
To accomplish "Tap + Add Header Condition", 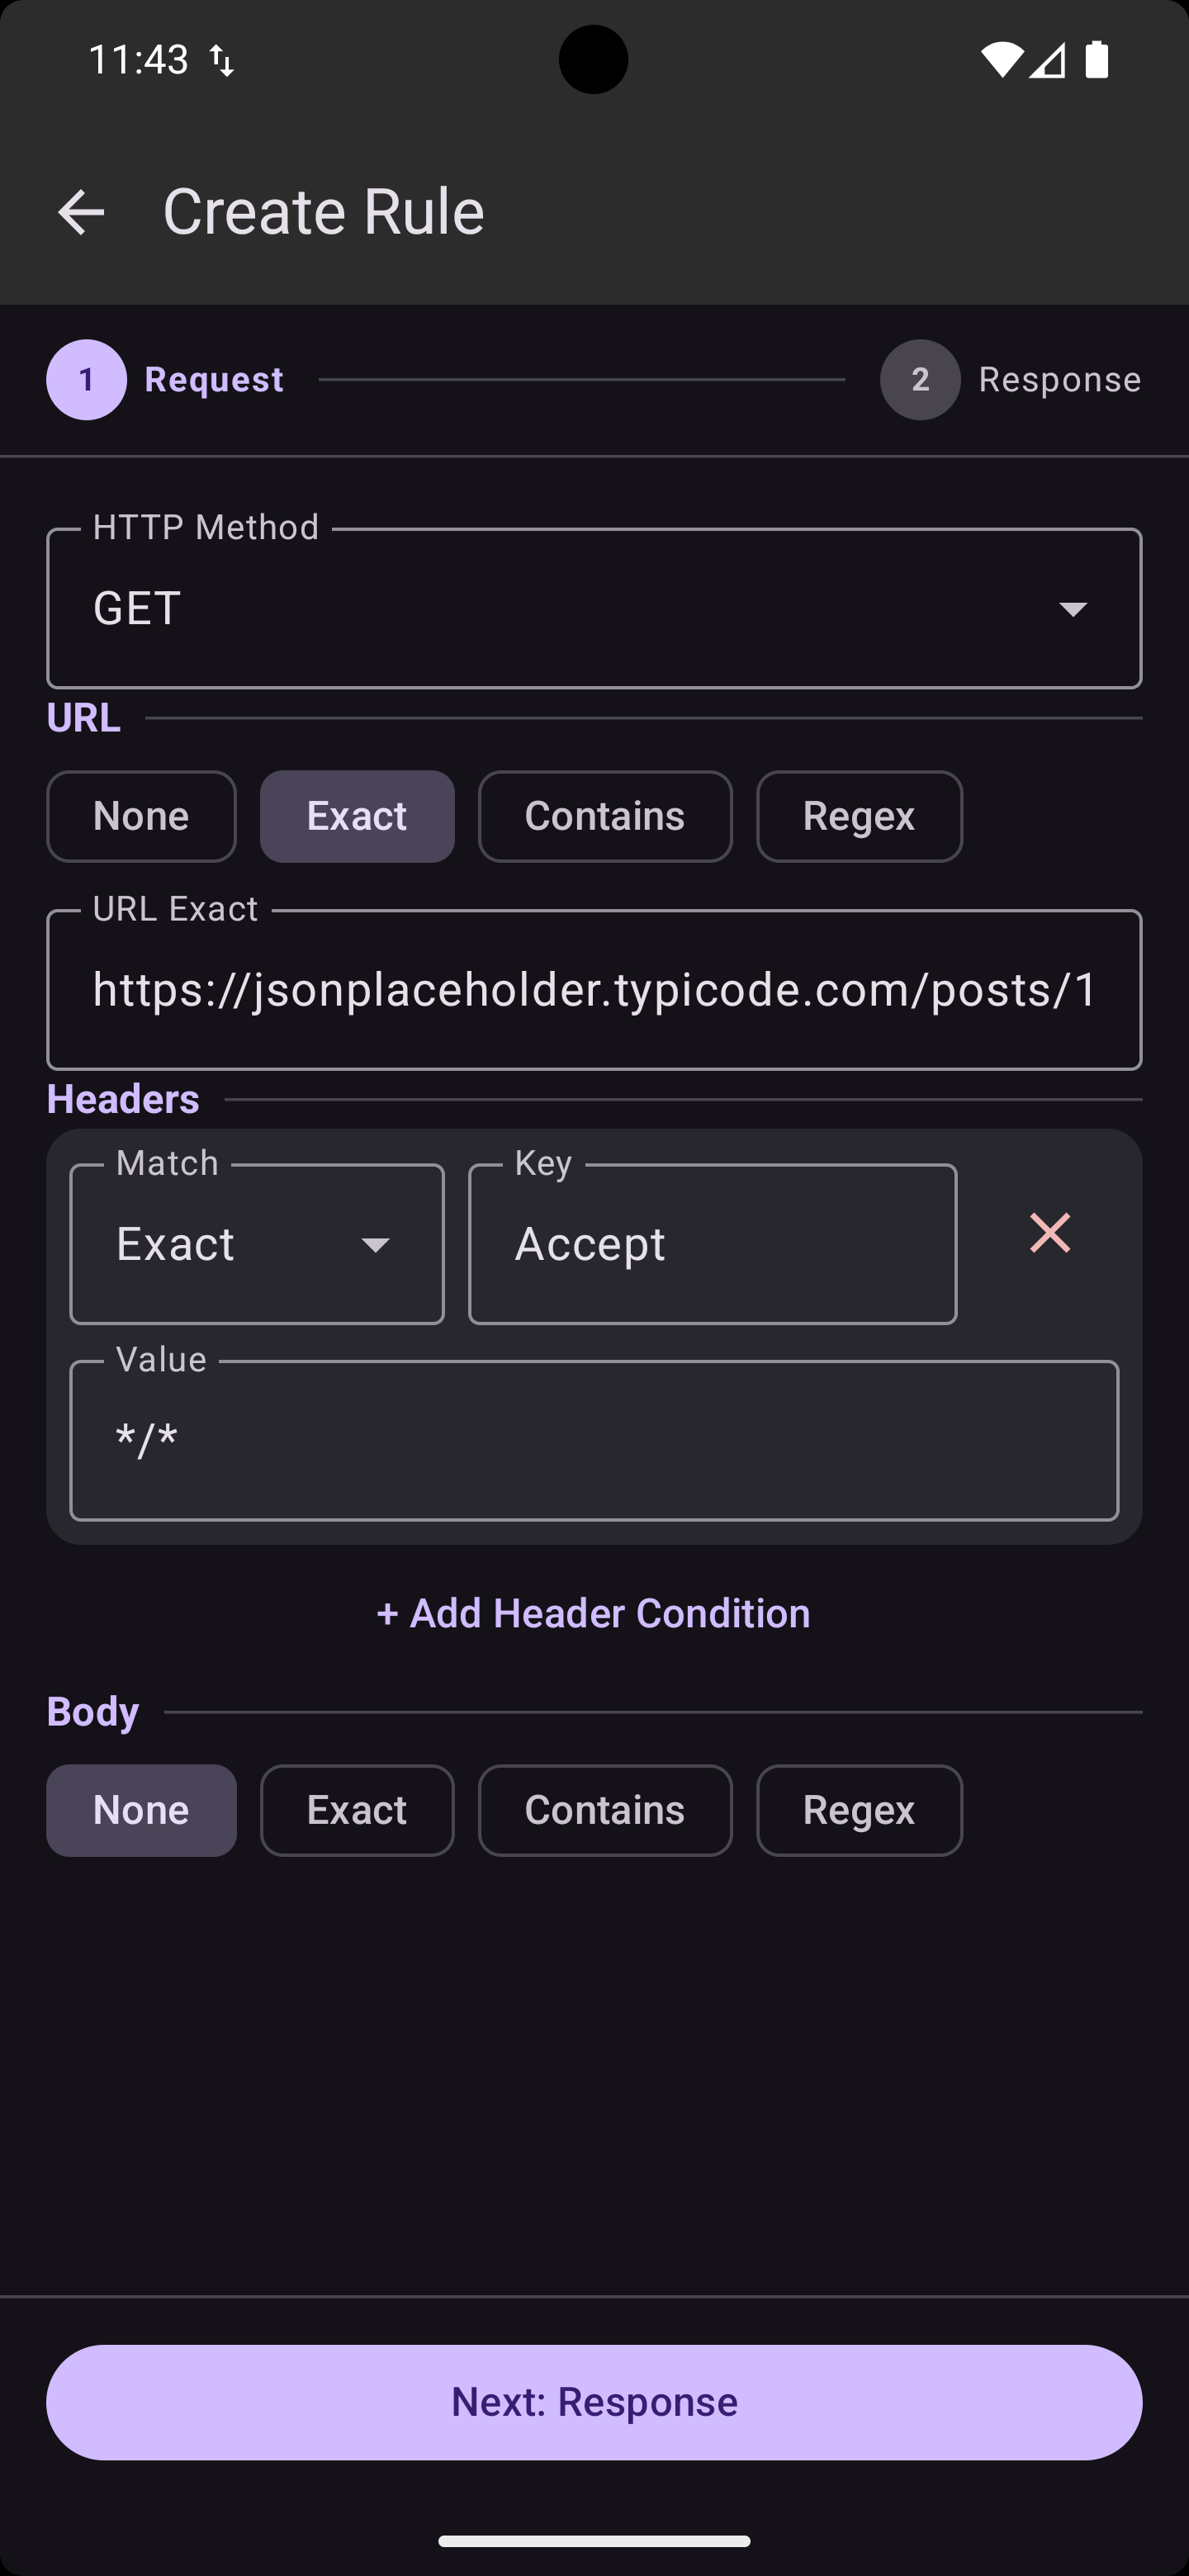I will click(594, 1613).
